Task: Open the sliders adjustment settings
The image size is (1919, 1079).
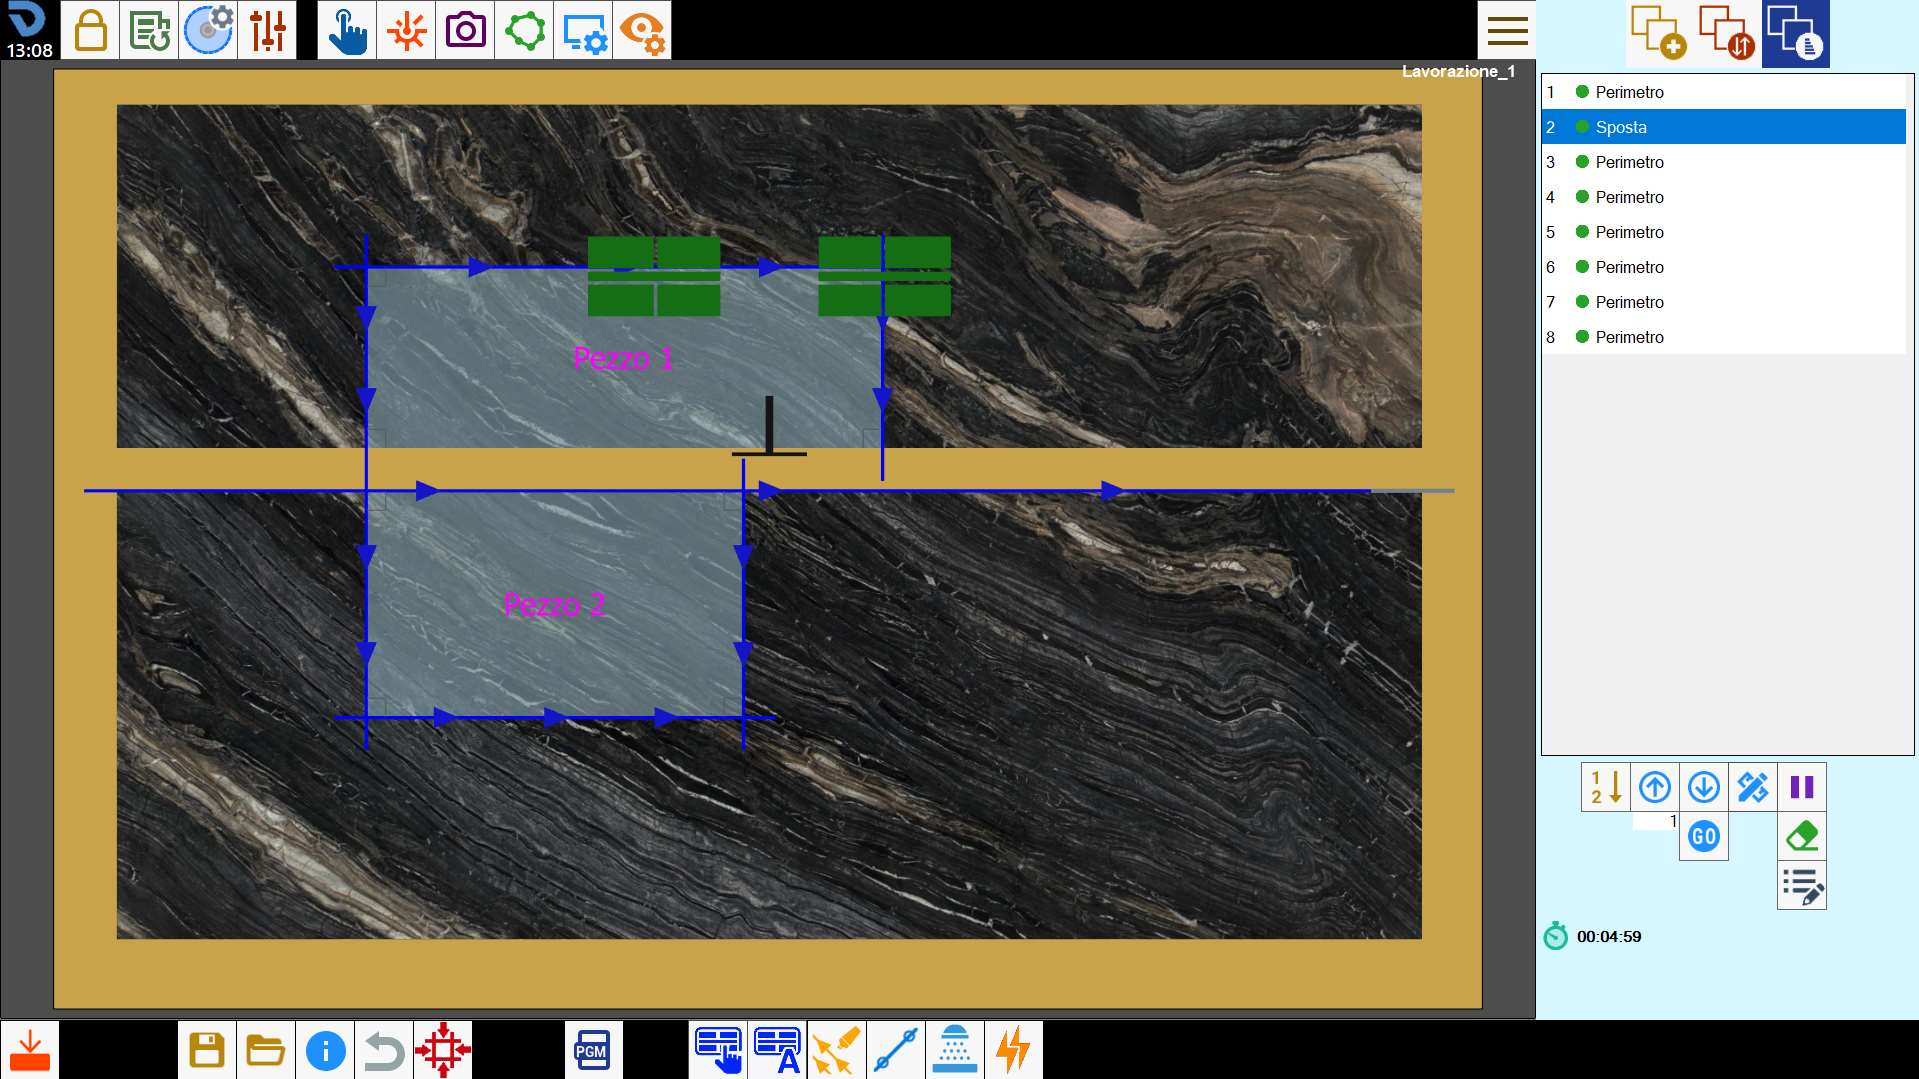Action: [267, 30]
